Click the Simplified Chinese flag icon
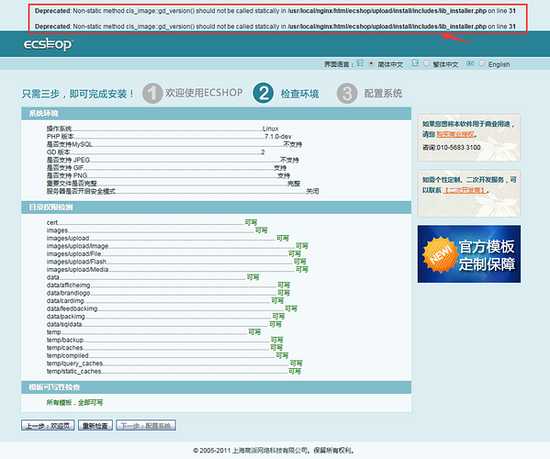Viewport: 550px width, 459px height. [x=360, y=63]
